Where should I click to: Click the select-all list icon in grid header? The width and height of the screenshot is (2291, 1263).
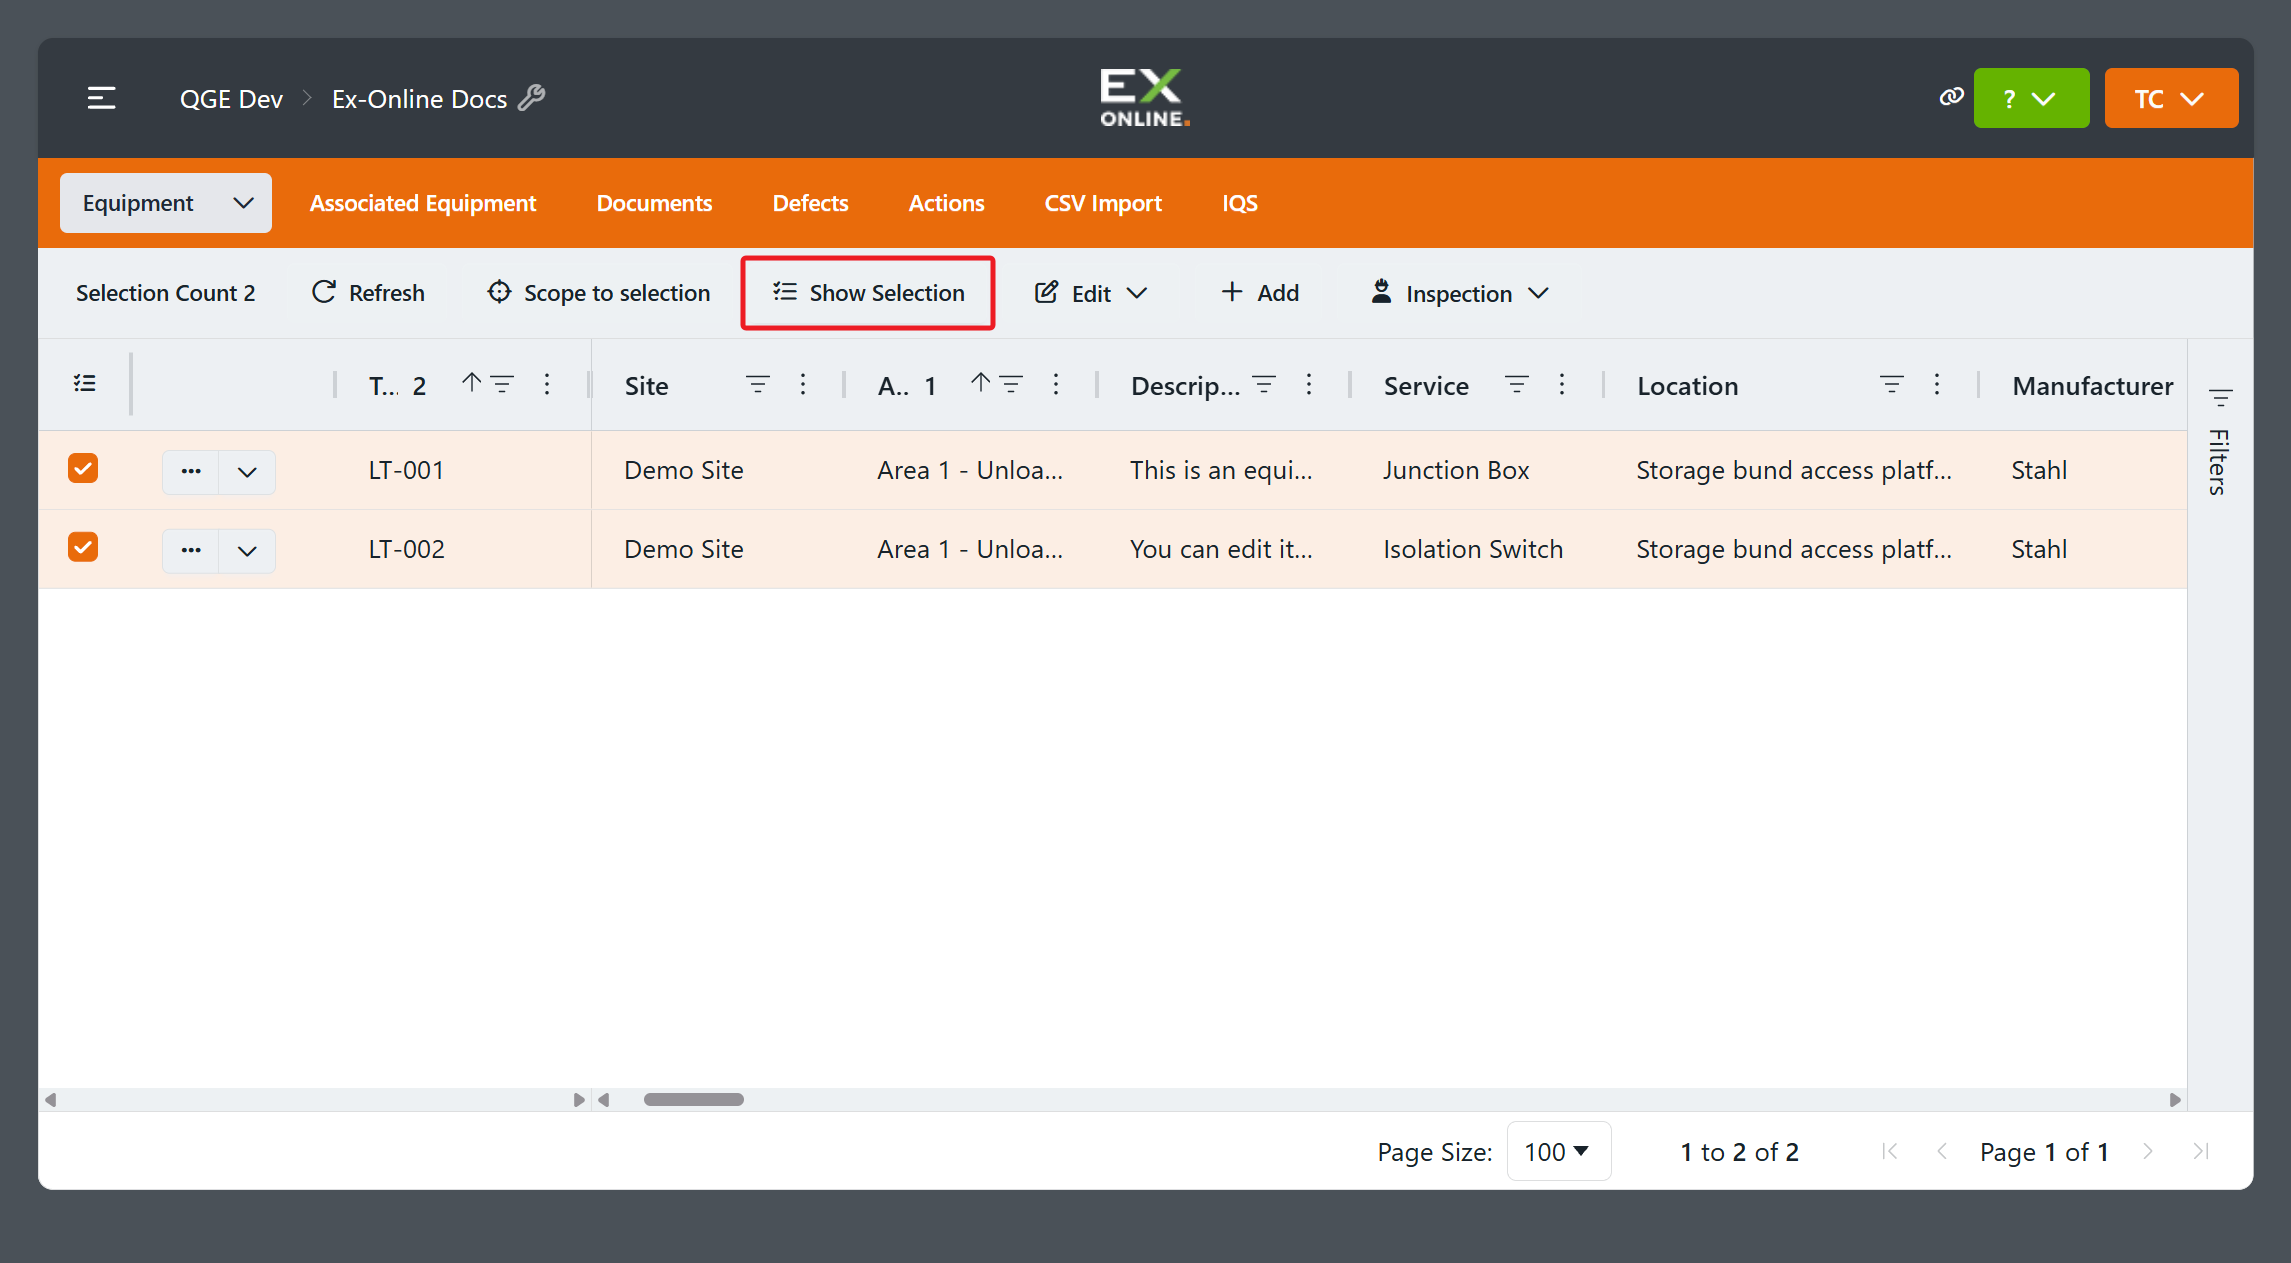click(x=85, y=384)
